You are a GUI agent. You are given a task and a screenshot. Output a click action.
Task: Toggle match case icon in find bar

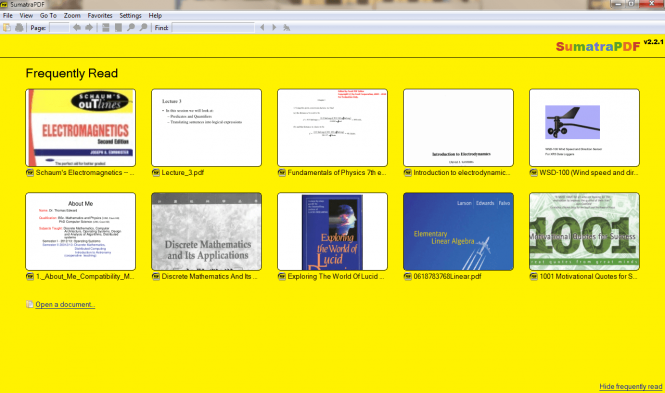(287, 28)
